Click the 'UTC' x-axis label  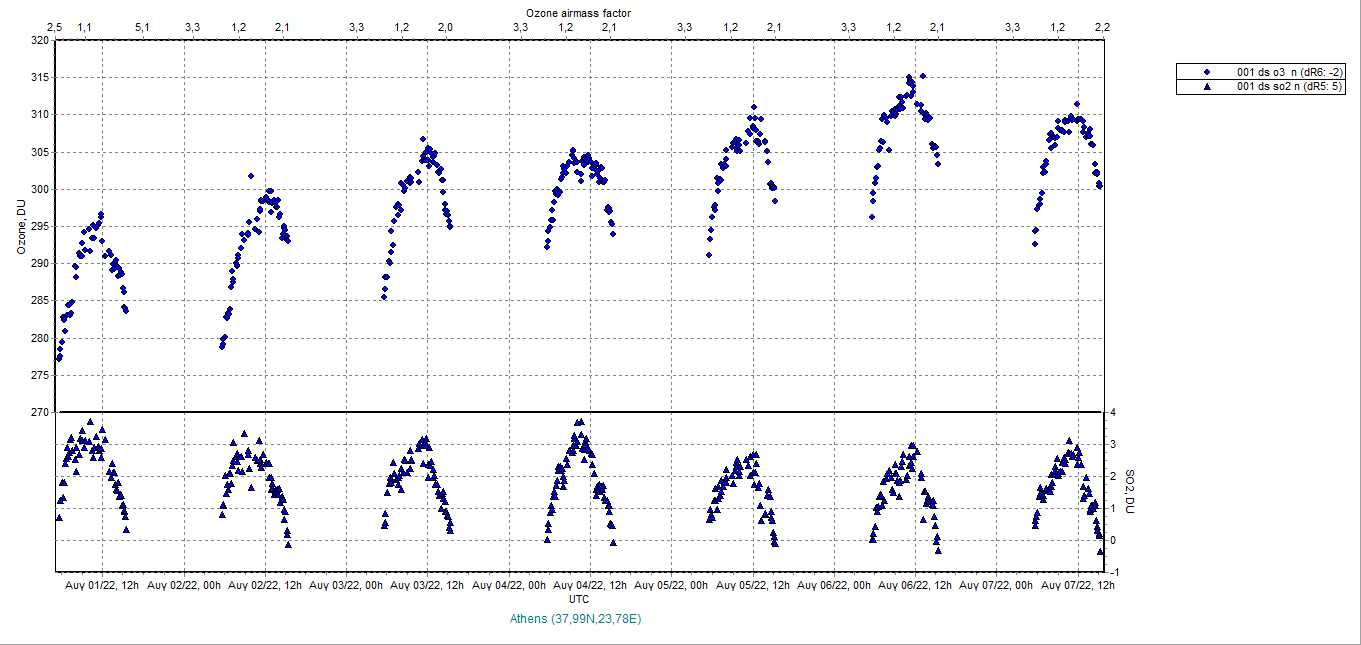coord(578,598)
